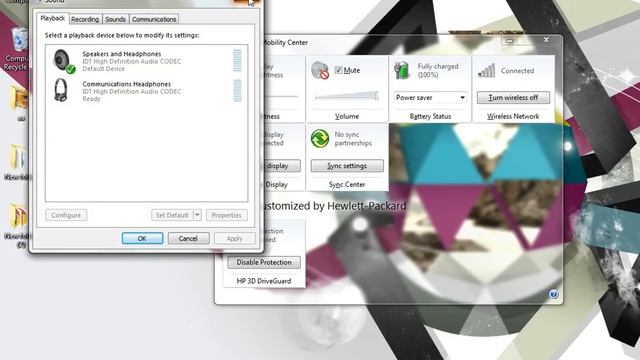Switch to the Recording tab

pos(85,19)
